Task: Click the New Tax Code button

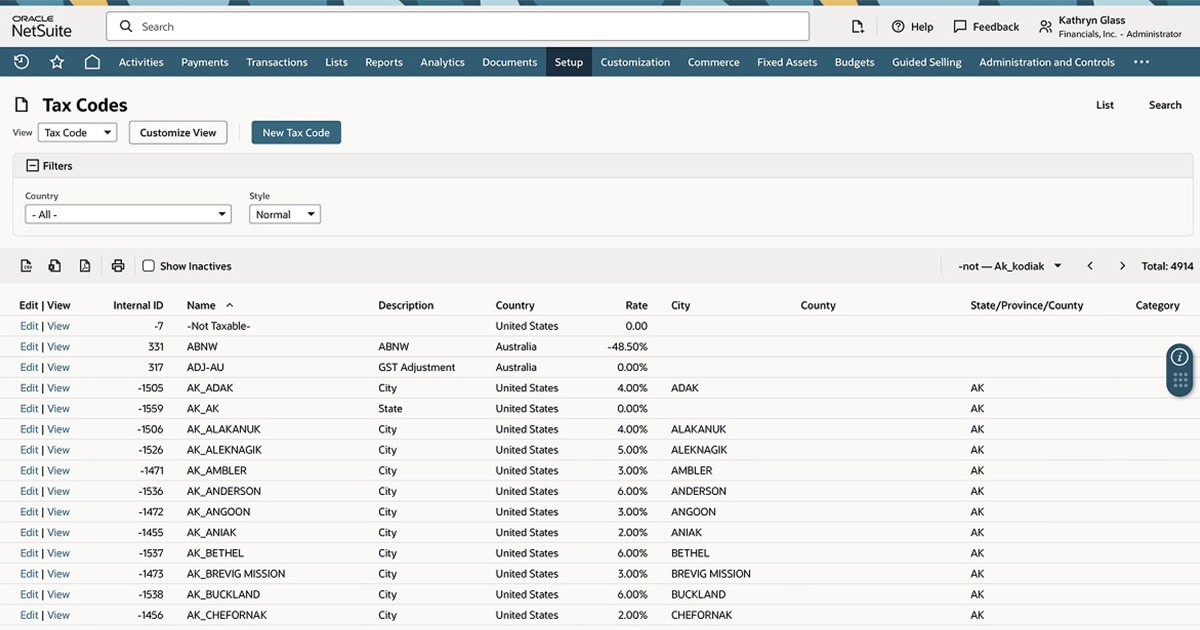Action: point(296,131)
